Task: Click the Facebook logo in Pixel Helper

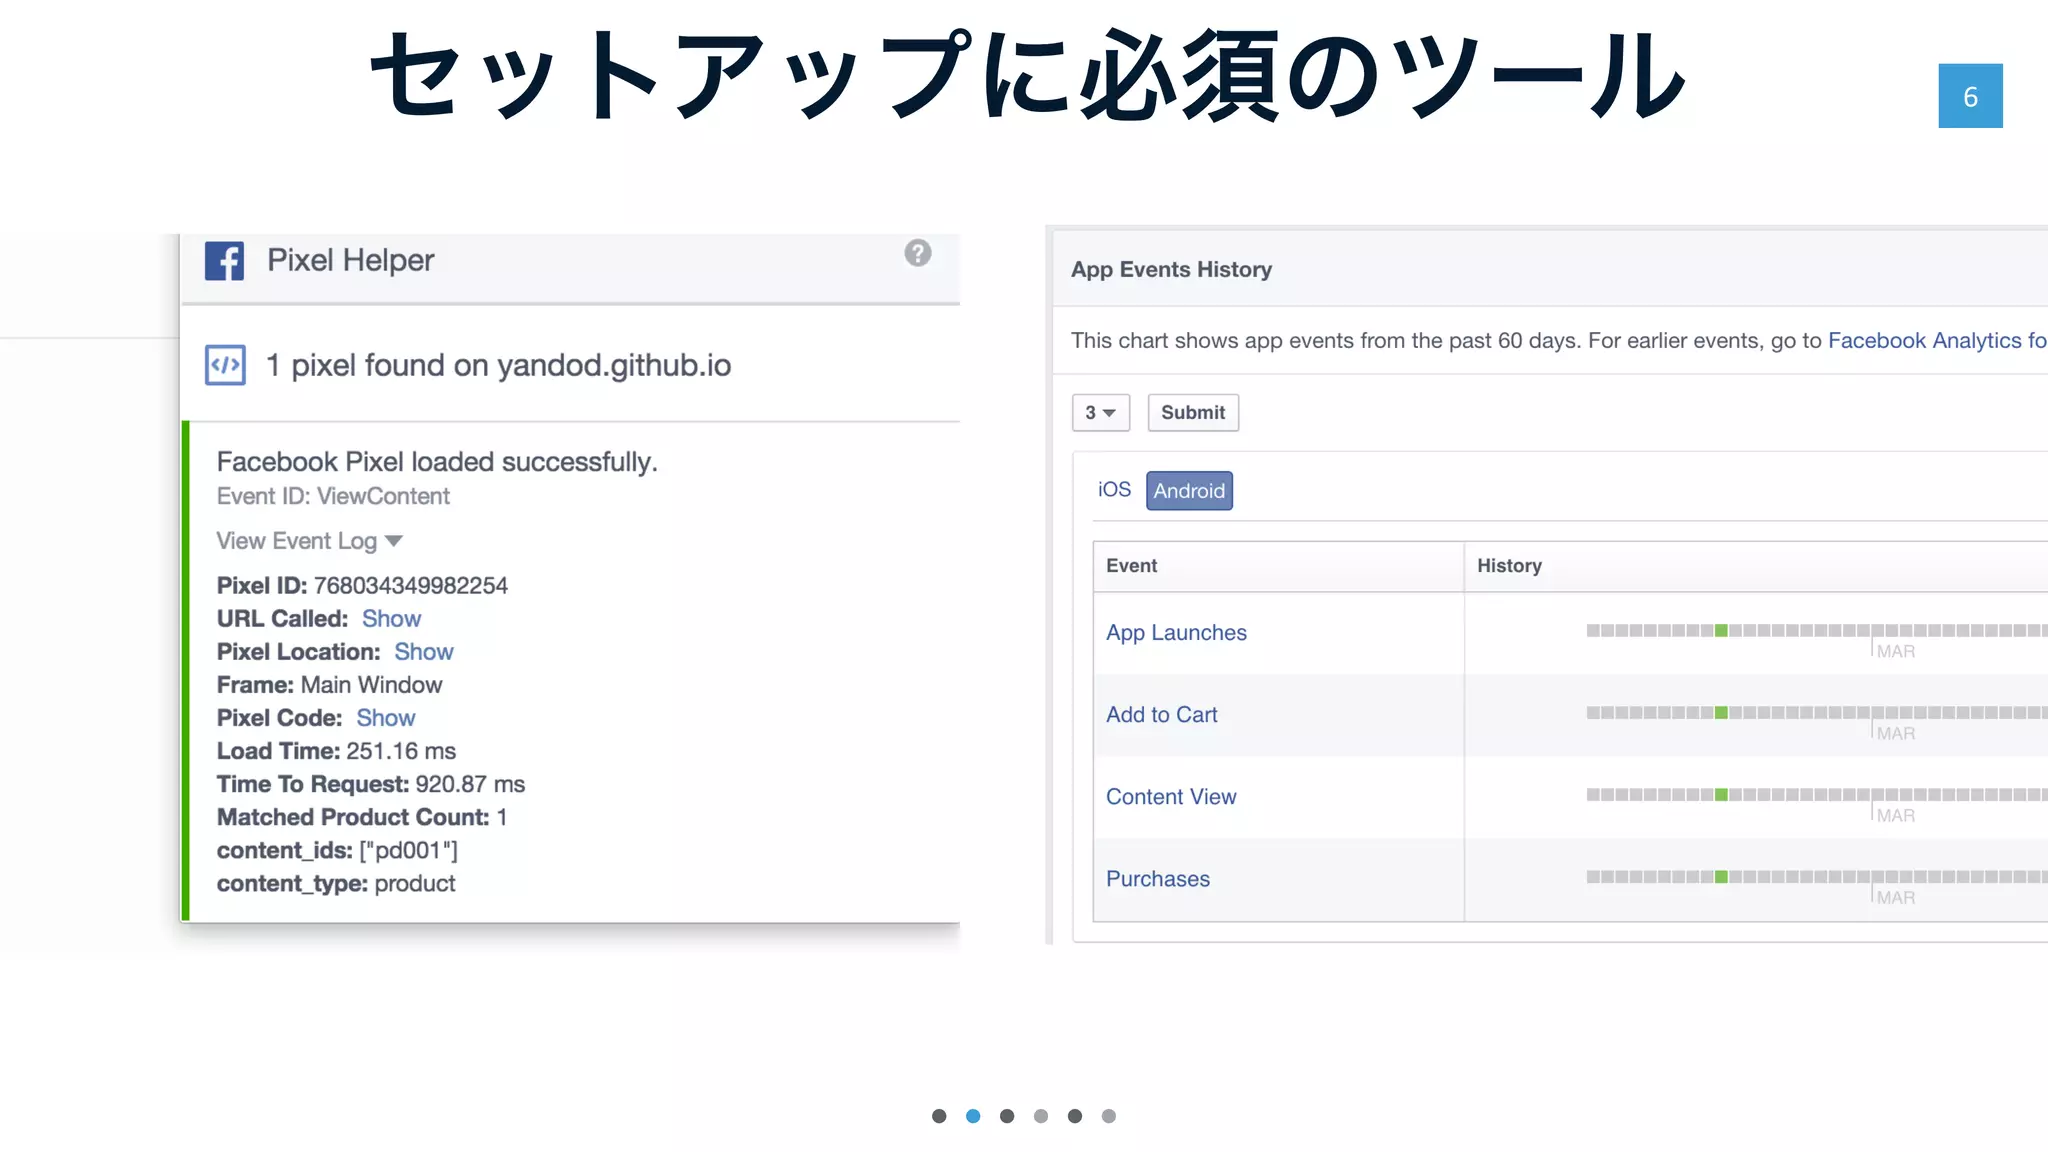Action: click(x=224, y=261)
